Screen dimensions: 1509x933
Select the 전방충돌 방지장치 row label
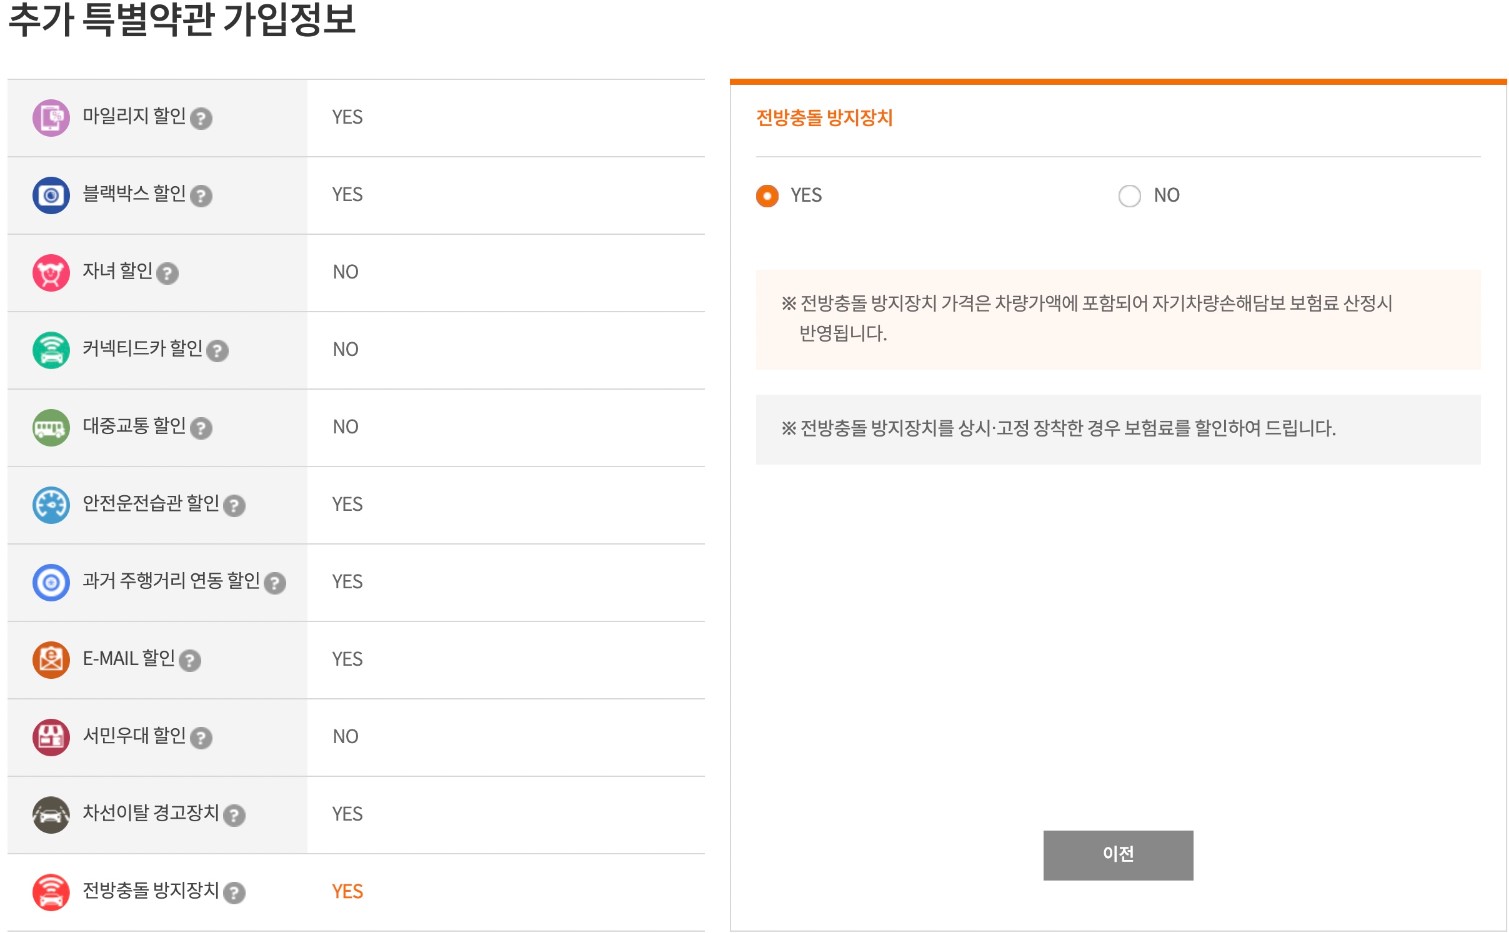click(x=151, y=890)
